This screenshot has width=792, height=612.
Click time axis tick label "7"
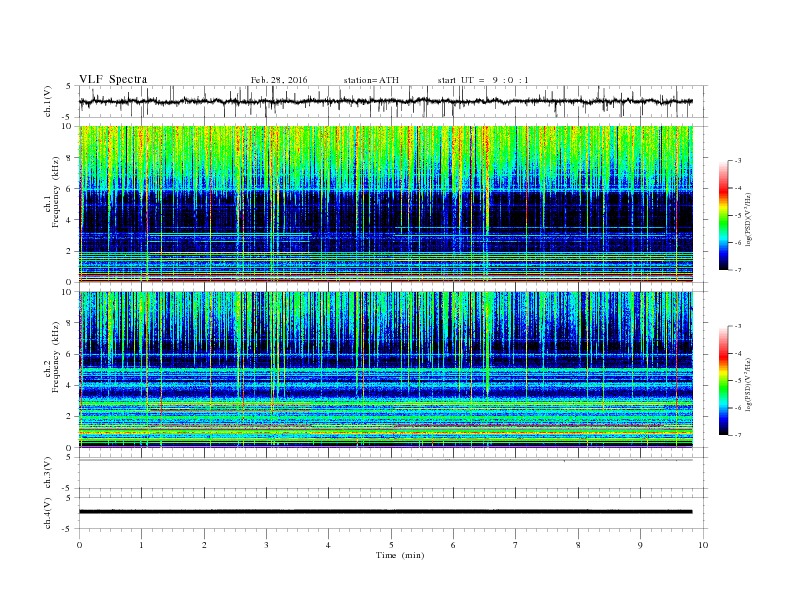pos(515,545)
